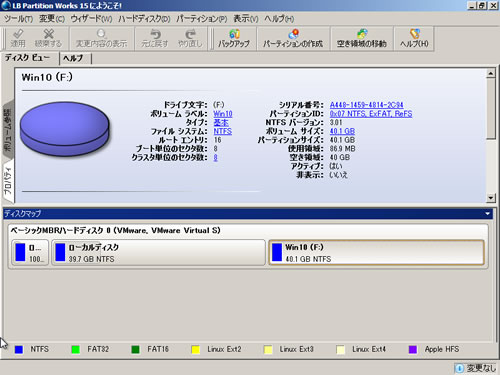
Task: Select the ローカルディスク 39.7 GB partition block
Action: coord(158,253)
